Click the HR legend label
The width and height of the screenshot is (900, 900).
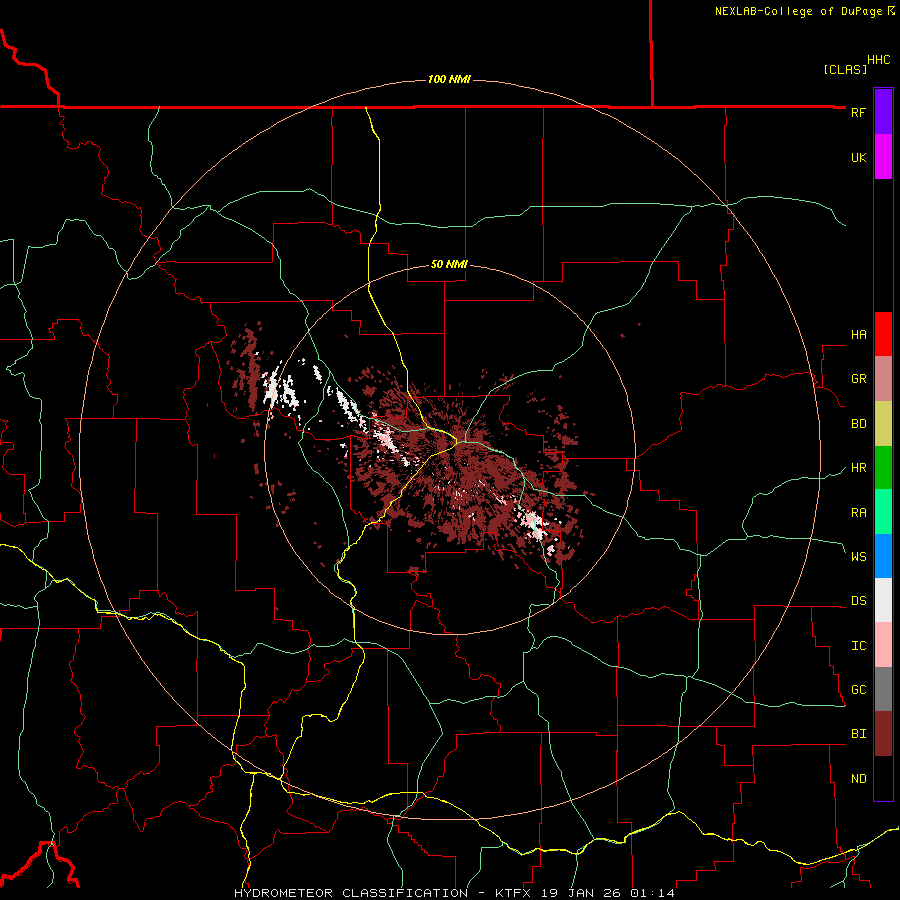pyautogui.click(x=858, y=468)
